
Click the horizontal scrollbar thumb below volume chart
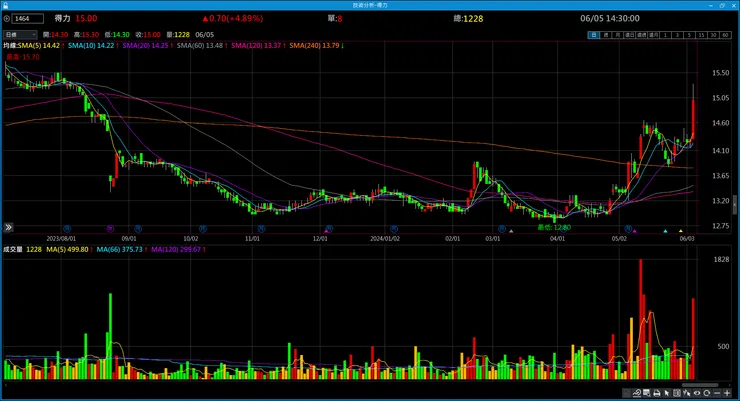tap(700, 385)
